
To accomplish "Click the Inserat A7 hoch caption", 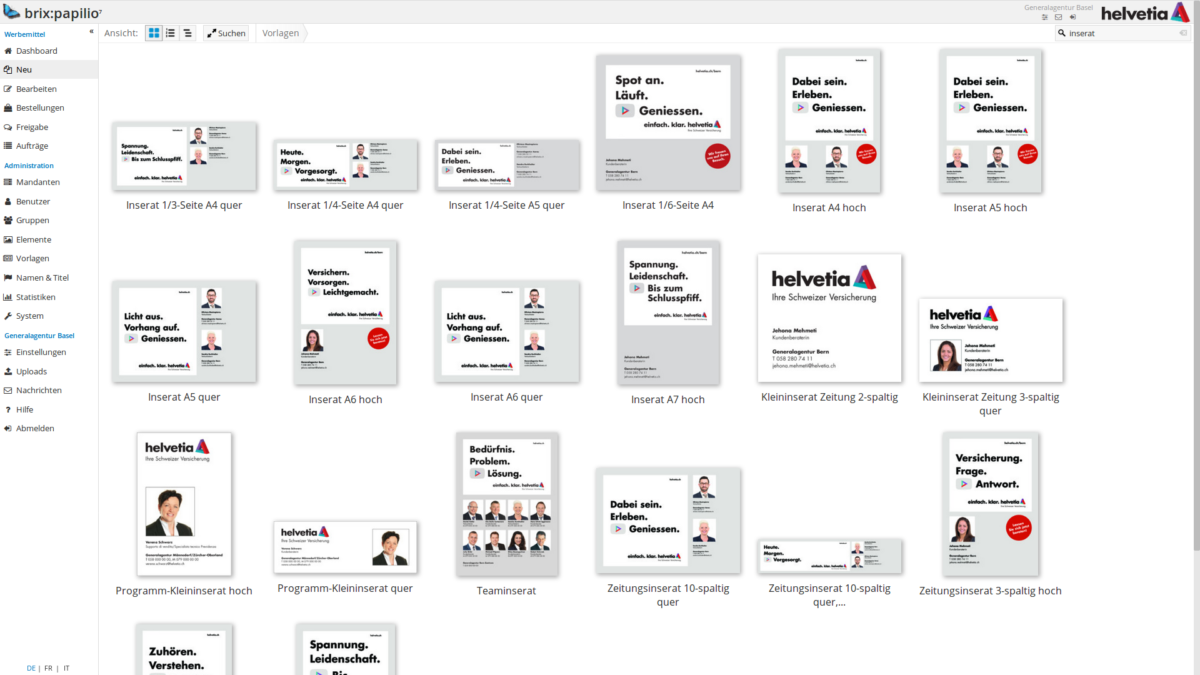I will point(668,400).
